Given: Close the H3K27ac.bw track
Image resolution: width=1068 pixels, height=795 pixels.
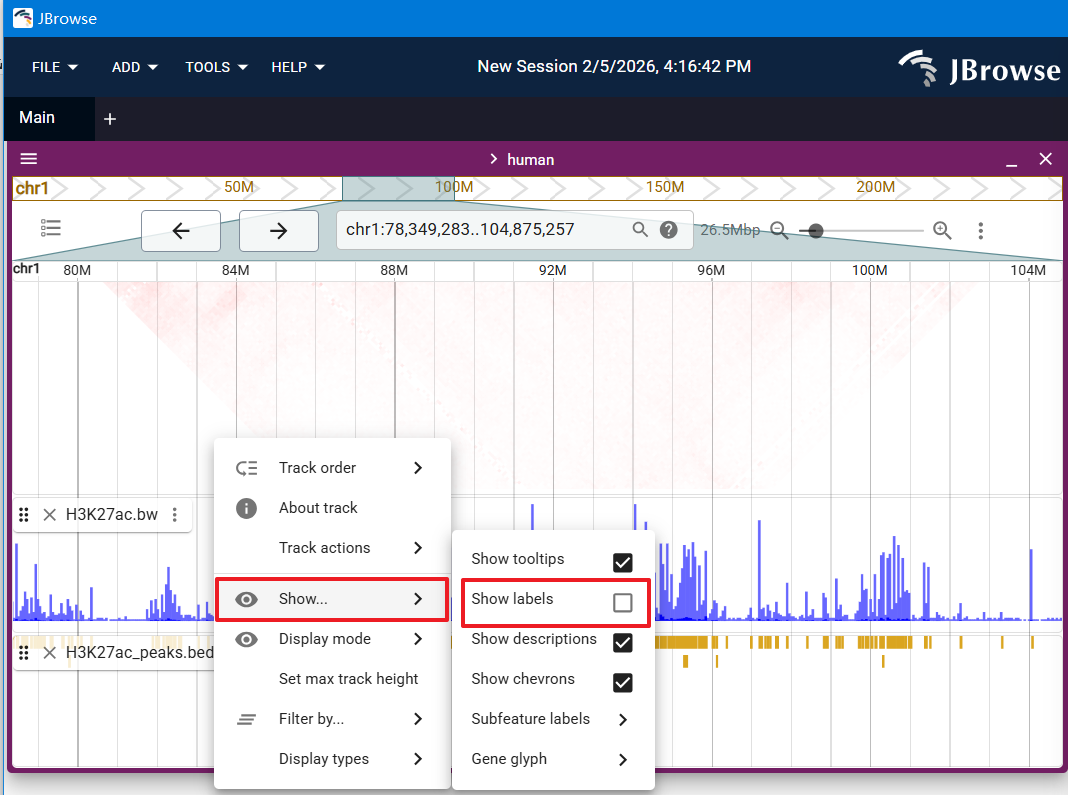Looking at the screenshot, I should point(49,514).
